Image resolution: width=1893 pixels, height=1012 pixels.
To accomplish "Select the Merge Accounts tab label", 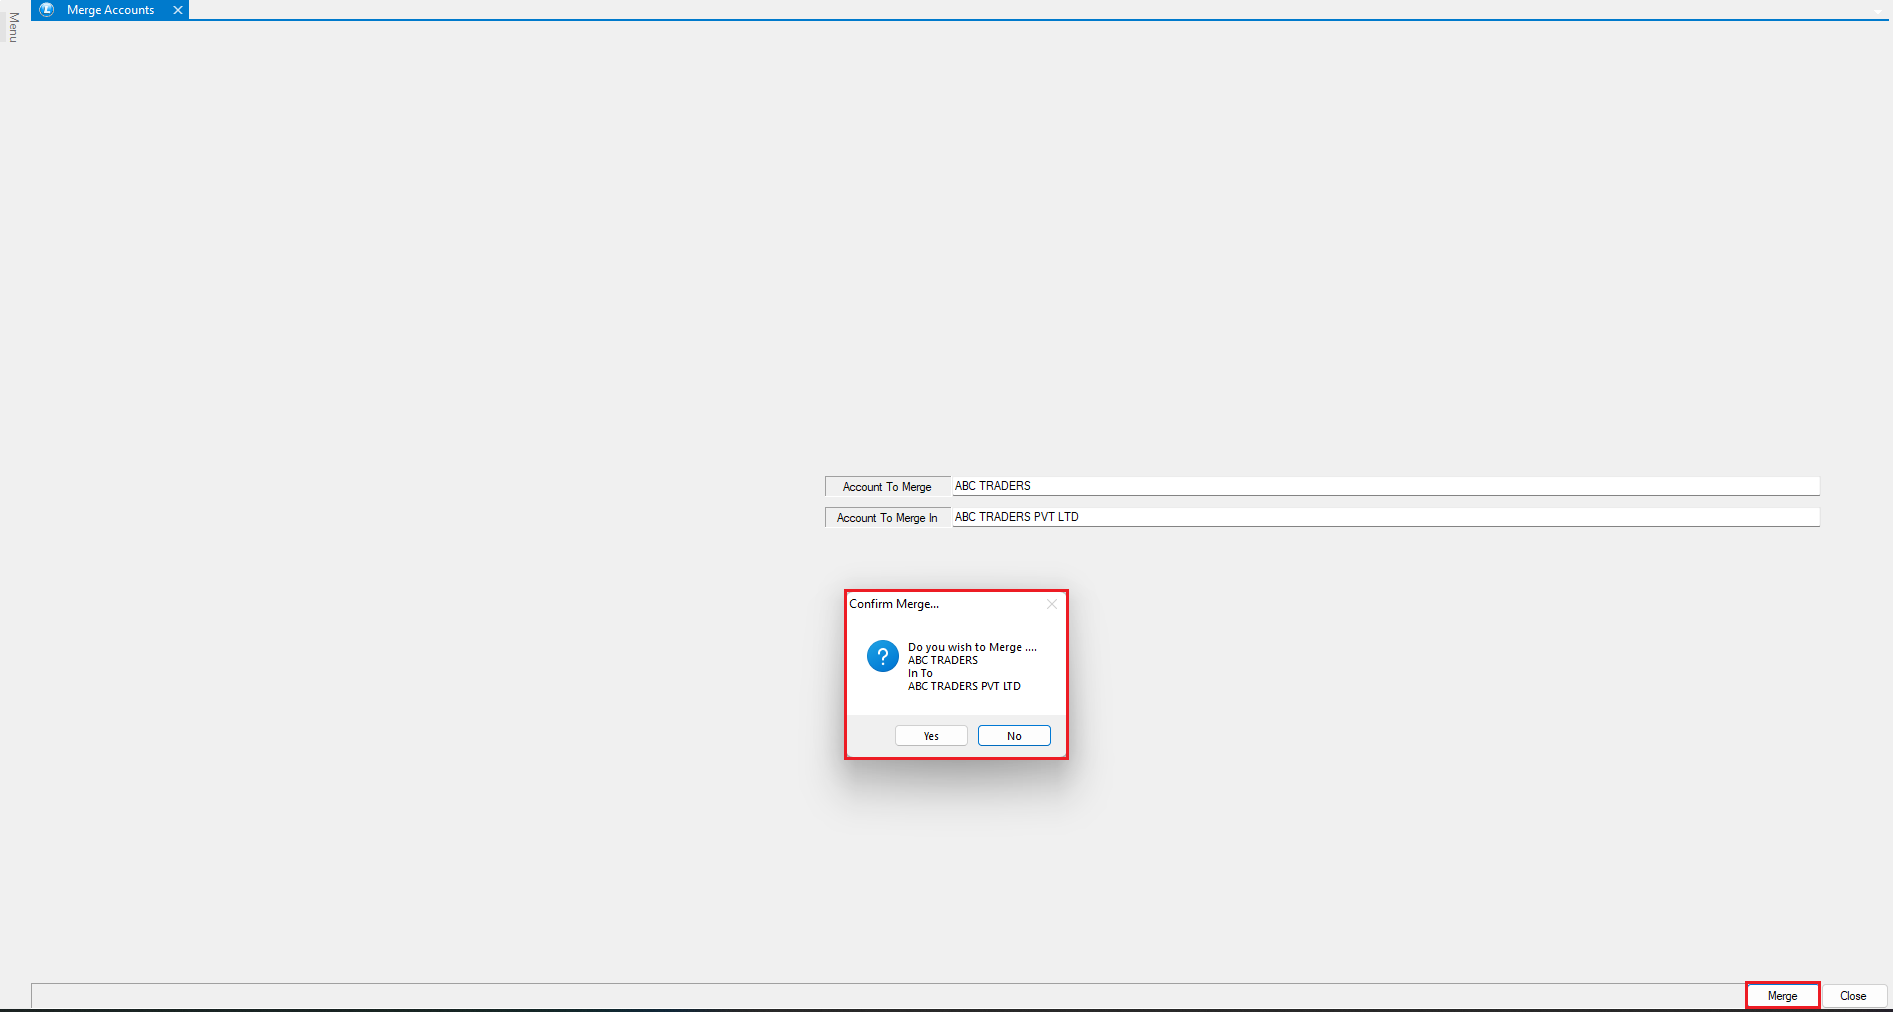I will click(x=110, y=10).
